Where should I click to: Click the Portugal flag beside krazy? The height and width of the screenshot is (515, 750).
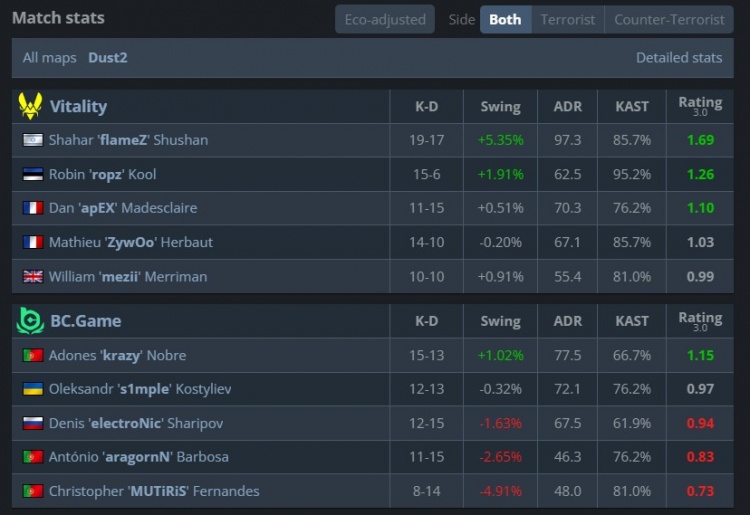point(32,355)
